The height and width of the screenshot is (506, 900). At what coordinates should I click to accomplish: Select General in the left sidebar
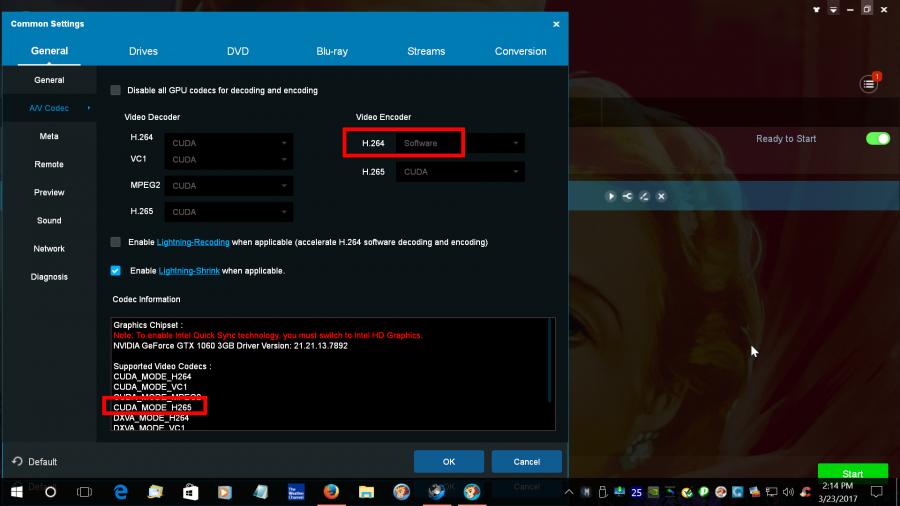coord(49,80)
